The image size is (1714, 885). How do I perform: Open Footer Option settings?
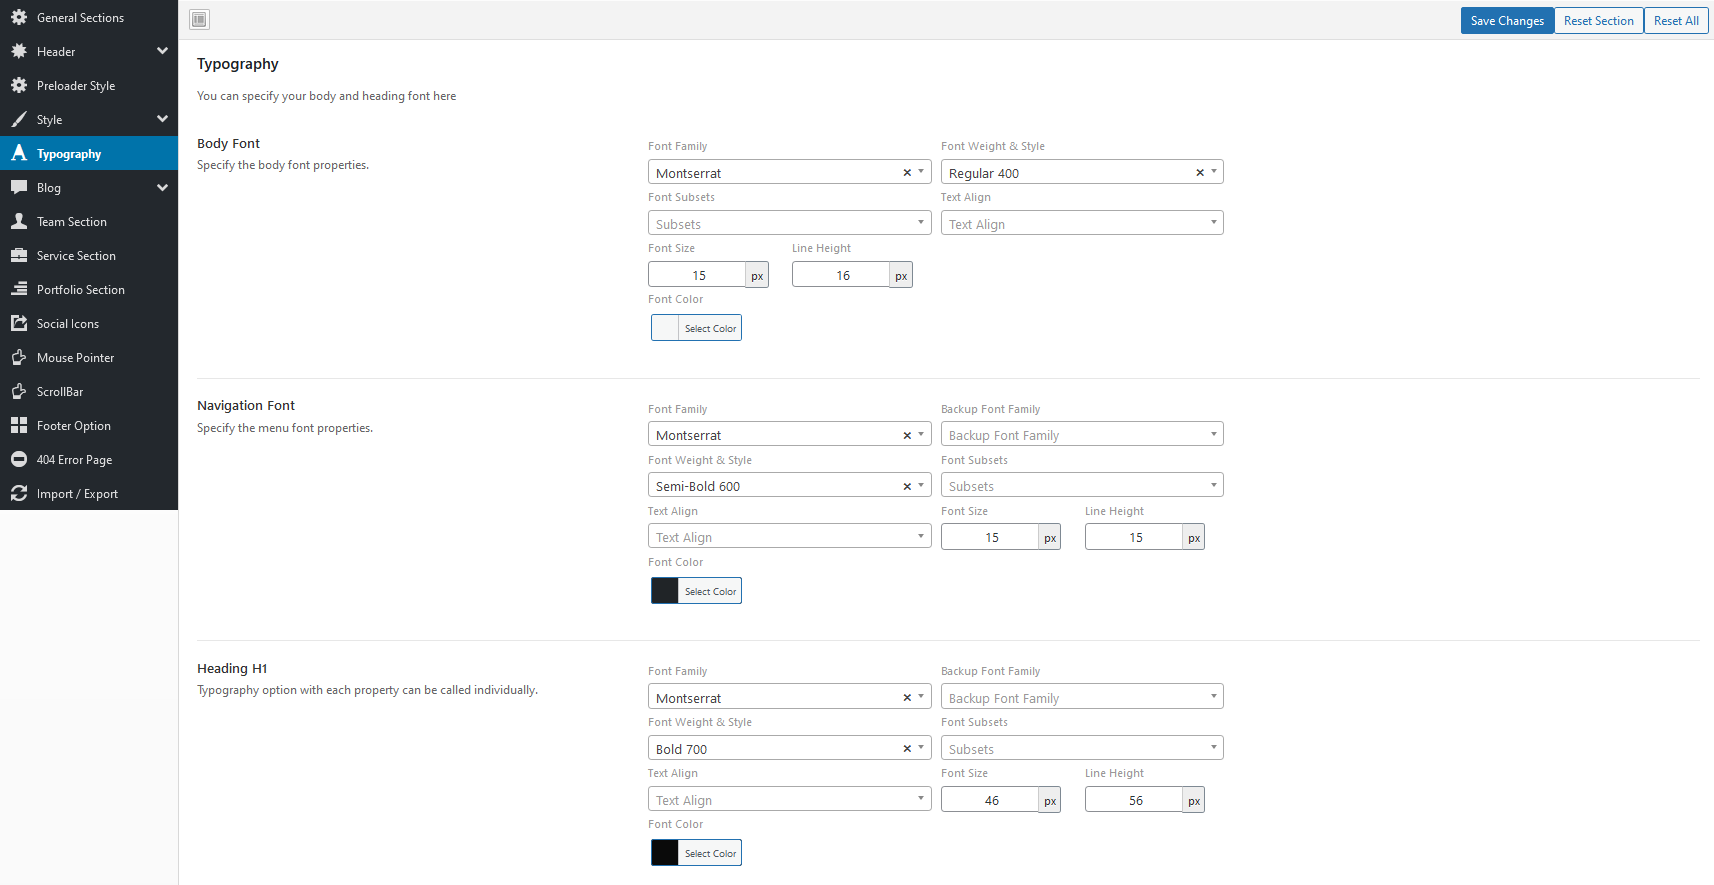tap(89, 425)
